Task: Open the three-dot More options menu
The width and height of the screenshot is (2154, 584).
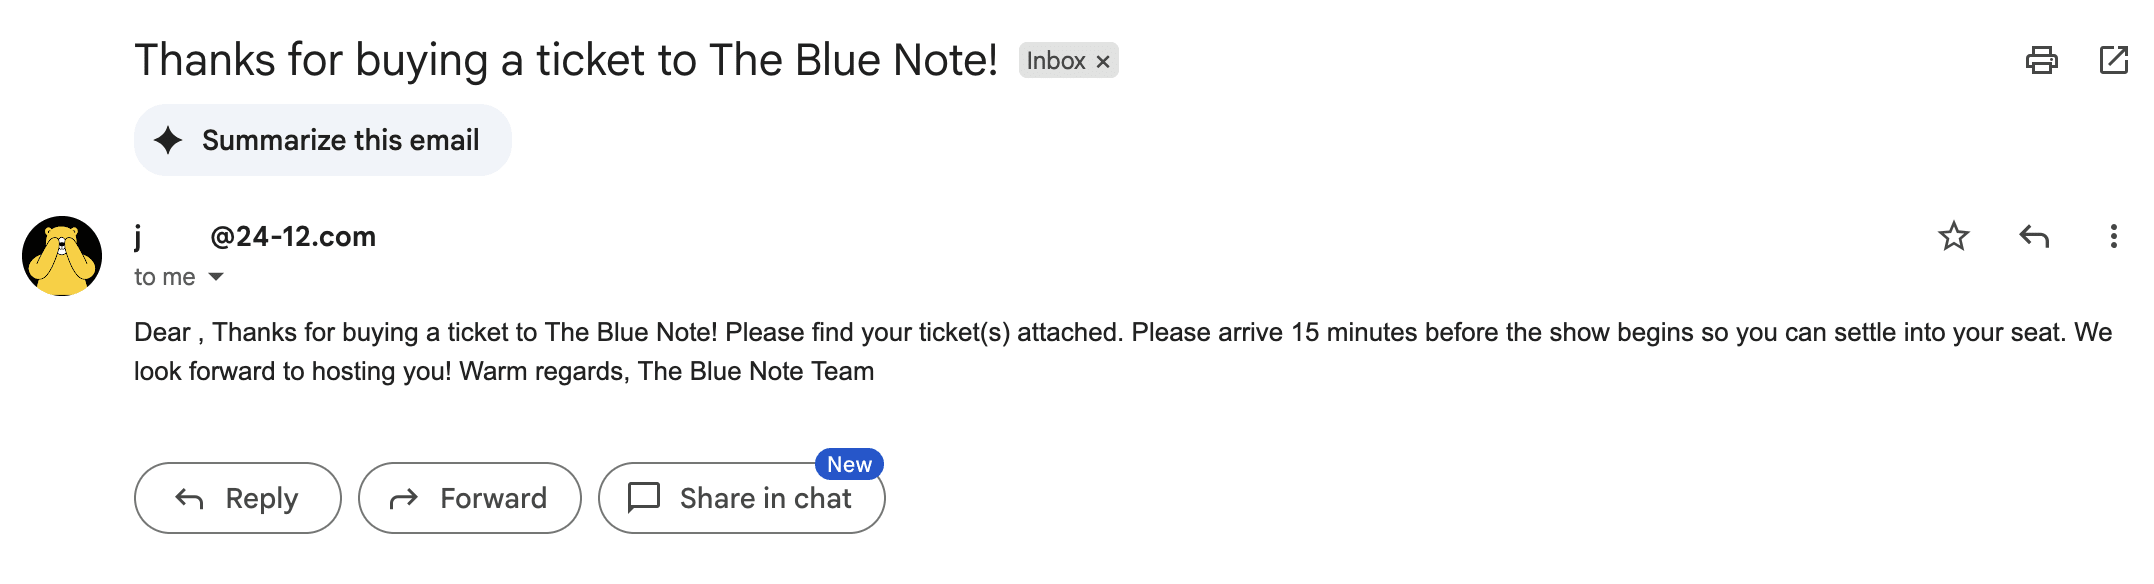Action: [x=2113, y=237]
